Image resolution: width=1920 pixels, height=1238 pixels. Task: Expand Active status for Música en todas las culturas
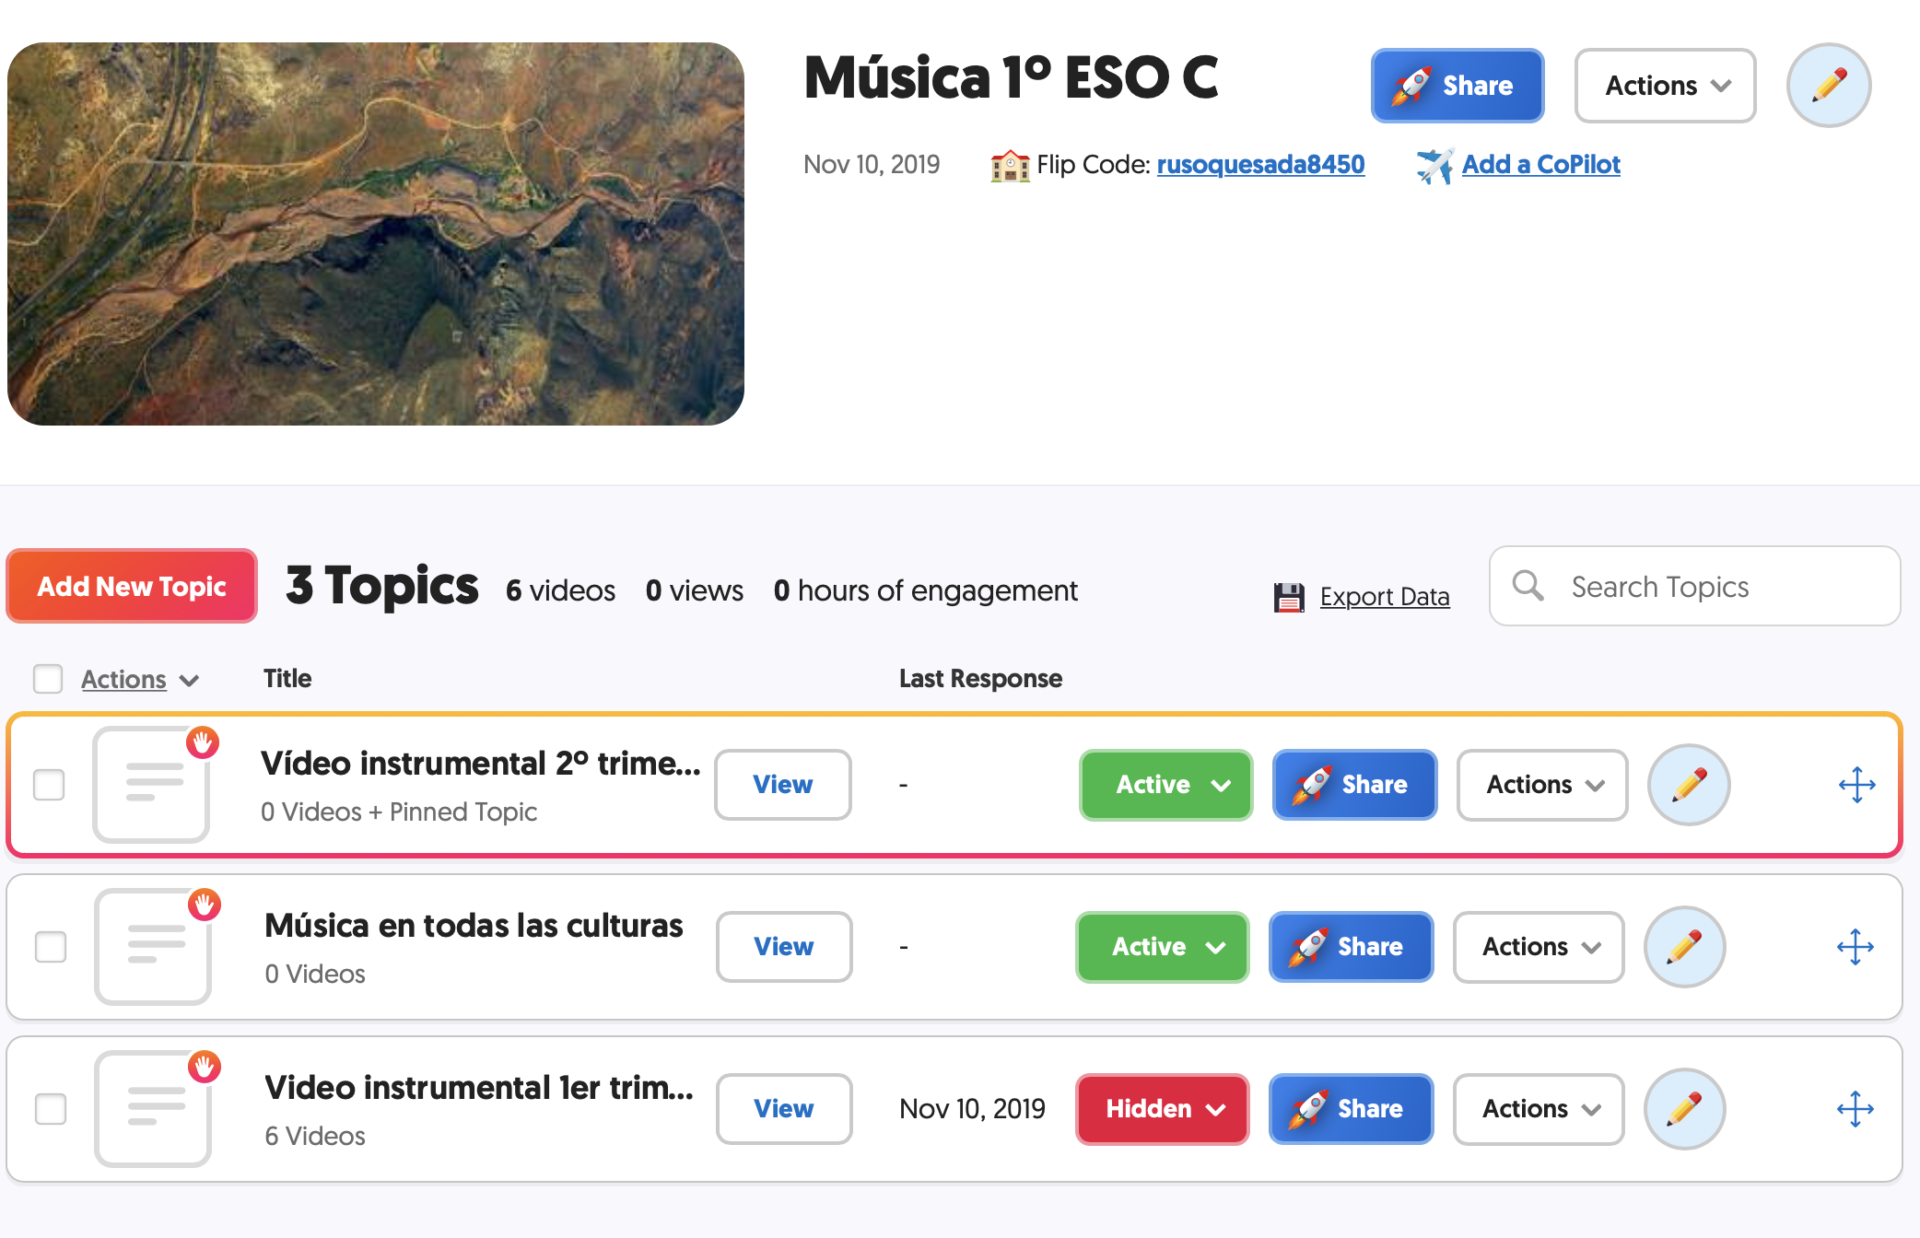1162,946
